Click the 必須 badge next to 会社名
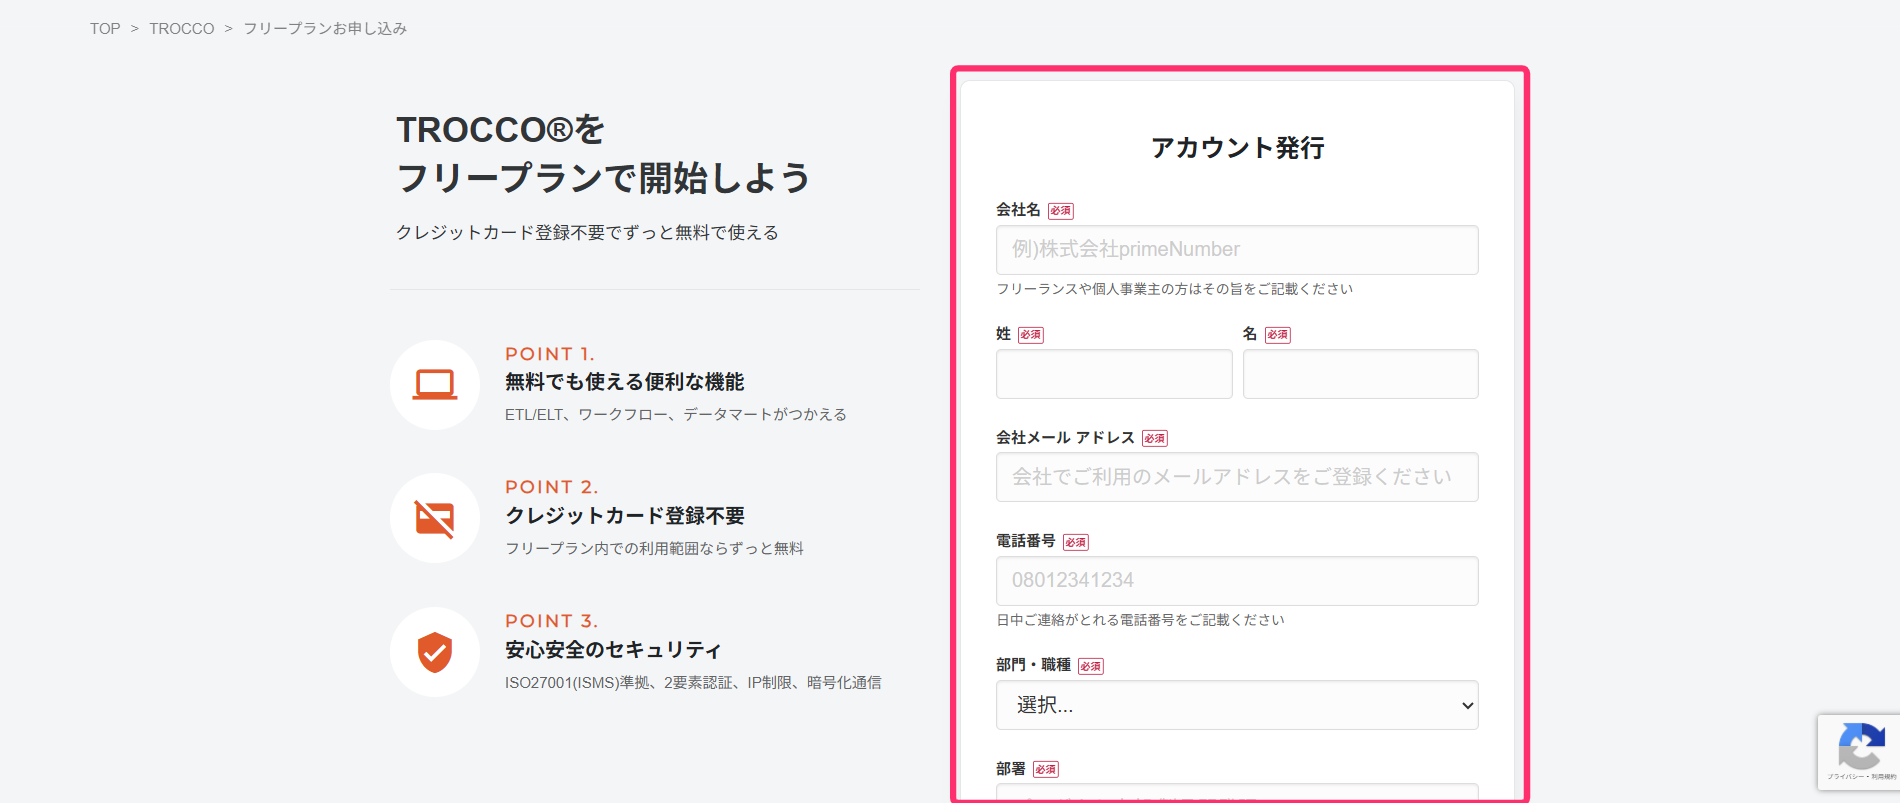The image size is (1900, 803). (1060, 211)
